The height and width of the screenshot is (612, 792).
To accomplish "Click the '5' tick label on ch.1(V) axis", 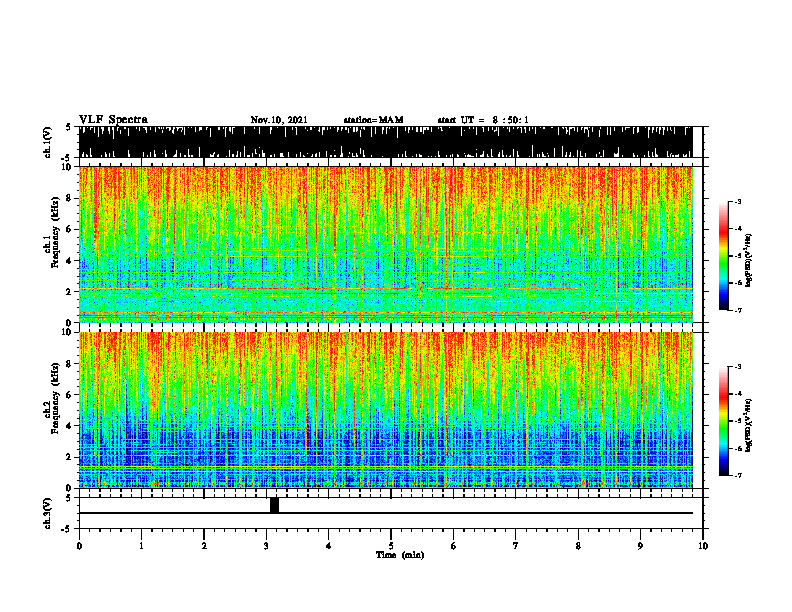I will (68, 127).
